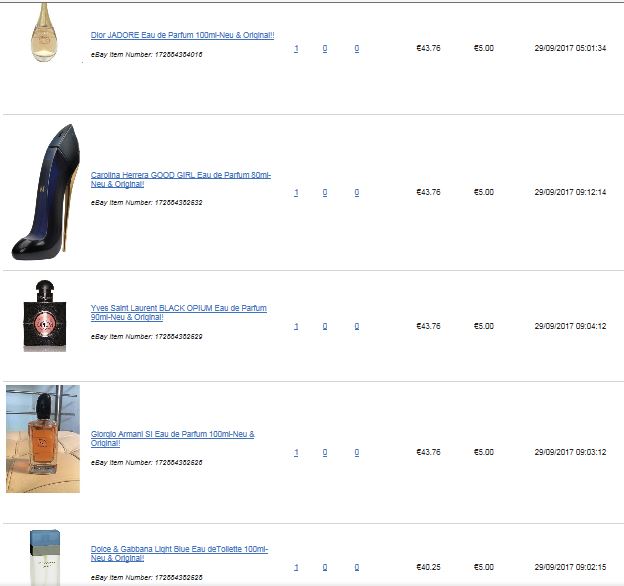
Task: Click the "1" link in the BLACK OPIUM row
Action: [x=296, y=326]
